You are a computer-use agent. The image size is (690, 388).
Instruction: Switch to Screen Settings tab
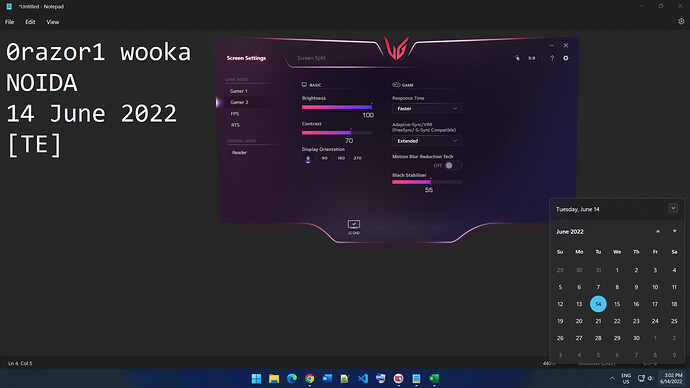pos(246,58)
